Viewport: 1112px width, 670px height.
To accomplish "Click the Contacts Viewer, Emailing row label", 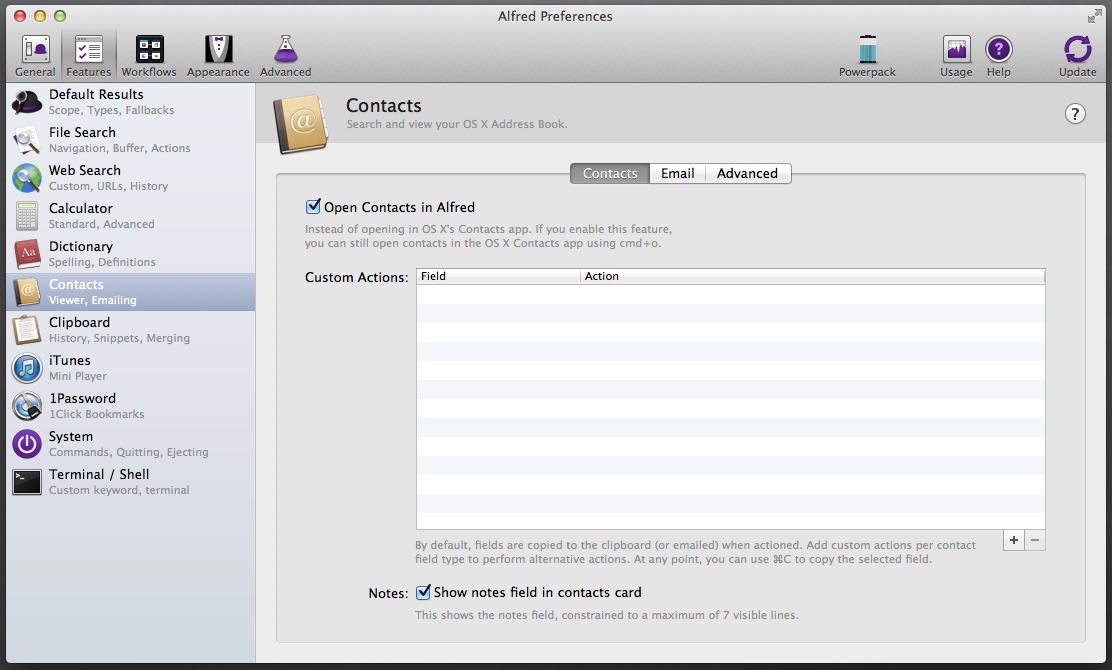I will tap(92, 291).
